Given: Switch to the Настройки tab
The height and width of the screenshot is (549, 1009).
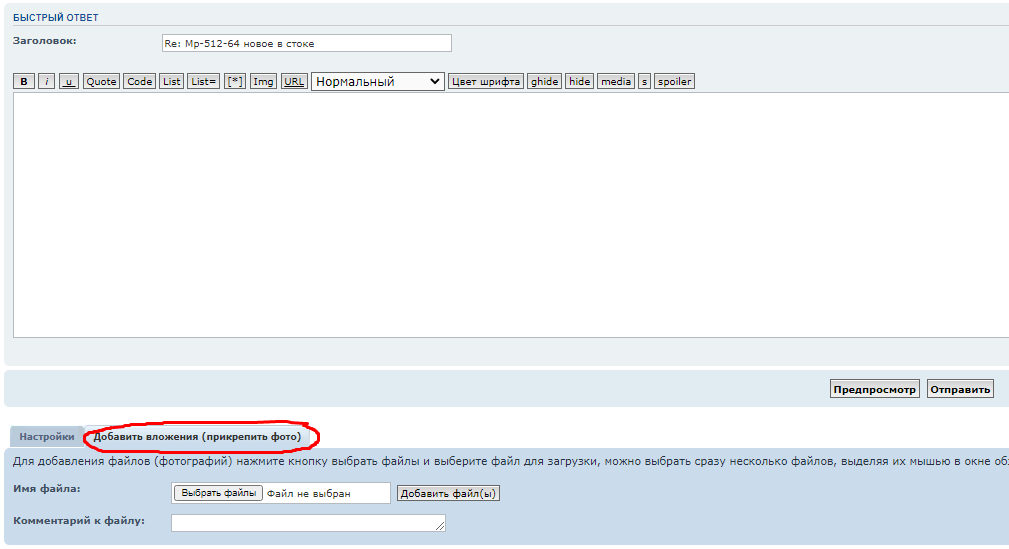Looking at the screenshot, I should [x=47, y=437].
